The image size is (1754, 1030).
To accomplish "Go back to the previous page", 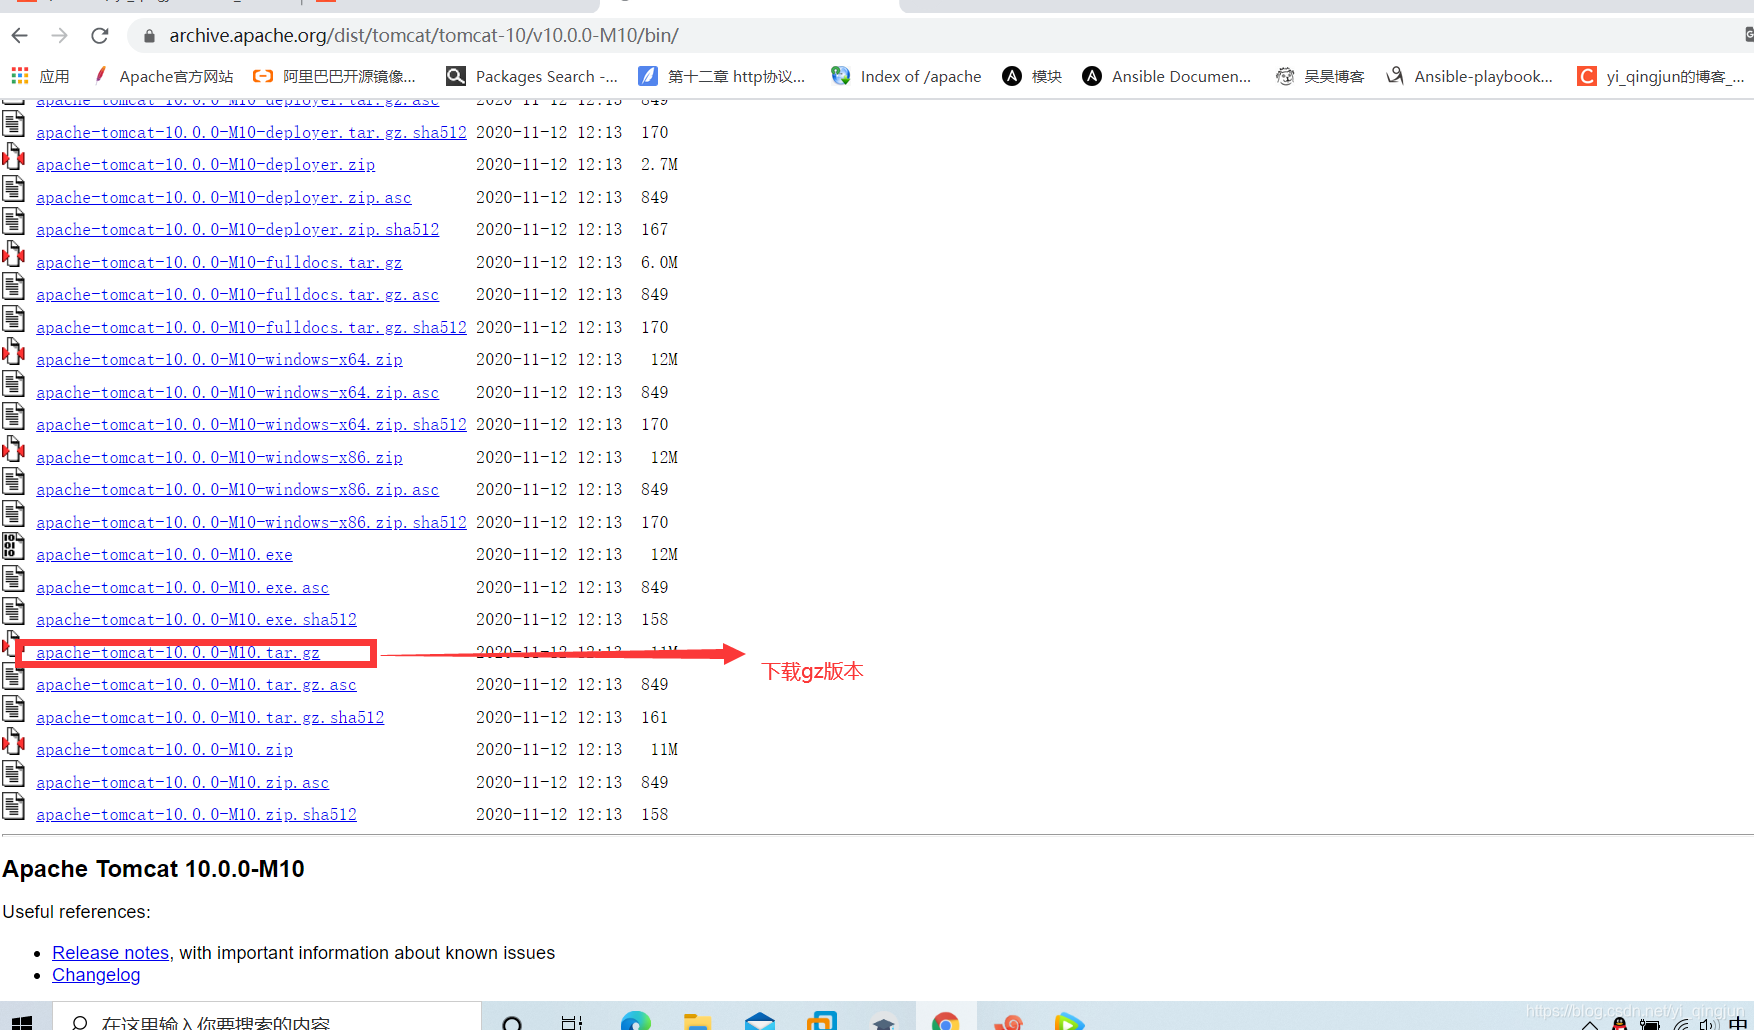I will (x=20, y=36).
